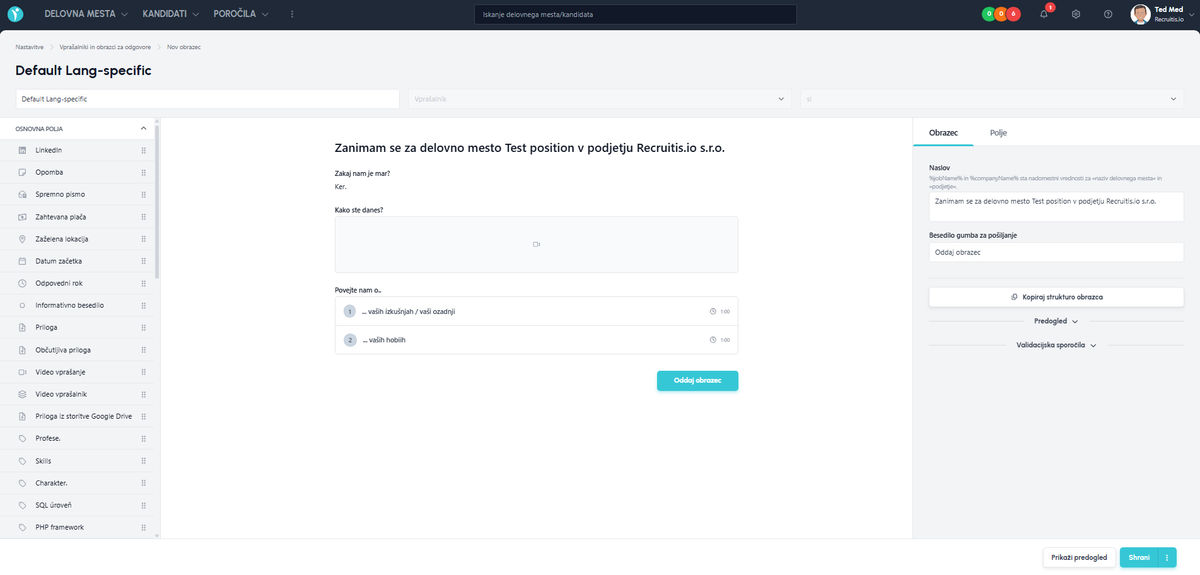Viewport: 1200px width, 575px height.
Task: Click the Recruitis logo icon
Action: click(x=15, y=14)
